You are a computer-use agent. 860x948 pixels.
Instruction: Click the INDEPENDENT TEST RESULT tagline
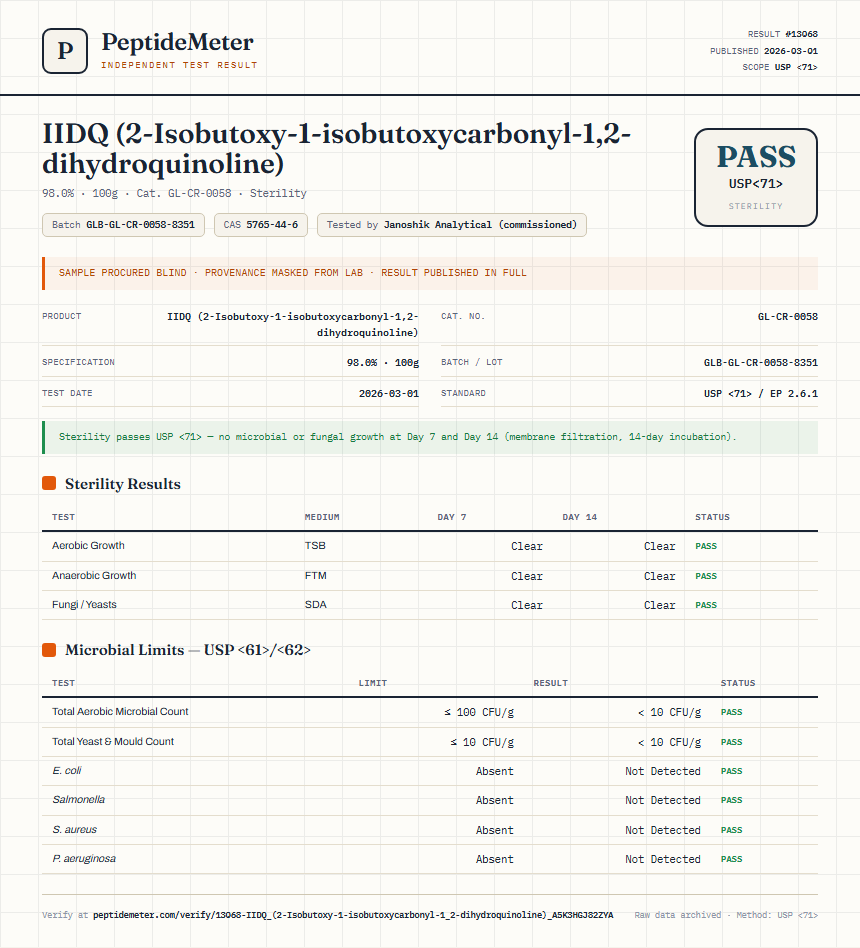pos(179,65)
